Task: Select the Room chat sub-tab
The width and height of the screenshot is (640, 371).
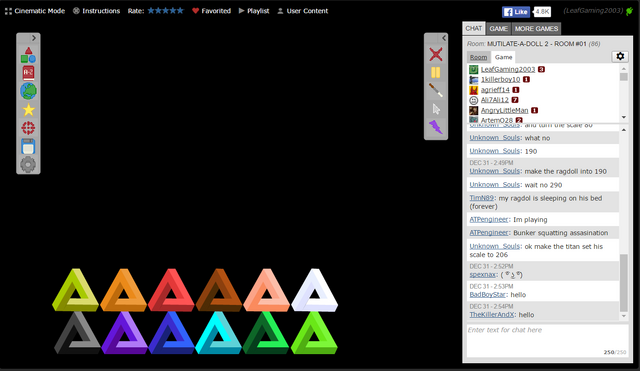Action: click(x=478, y=57)
